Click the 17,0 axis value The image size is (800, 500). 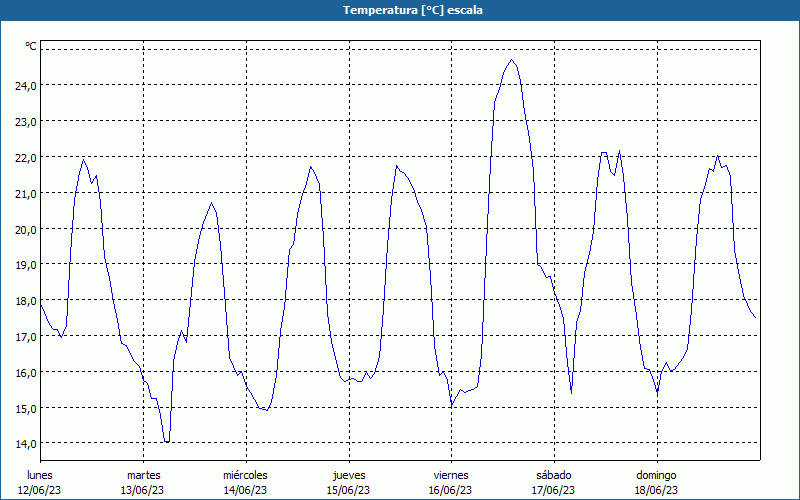[x=26, y=337]
